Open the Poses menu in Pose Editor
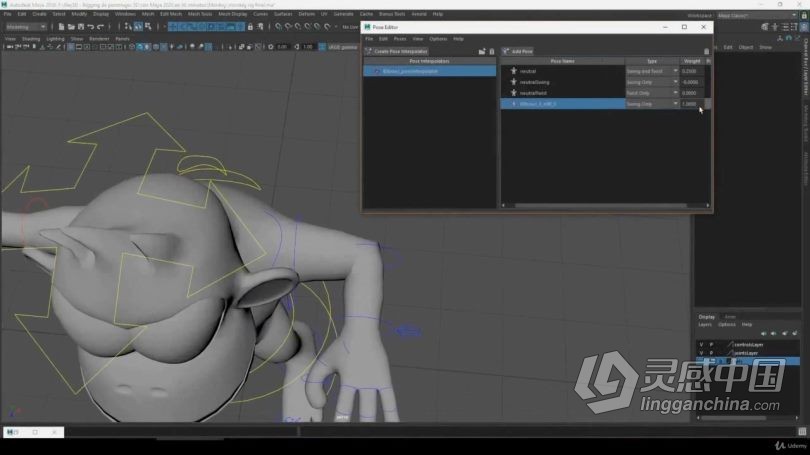This screenshot has height=455, width=810. click(x=399, y=39)
